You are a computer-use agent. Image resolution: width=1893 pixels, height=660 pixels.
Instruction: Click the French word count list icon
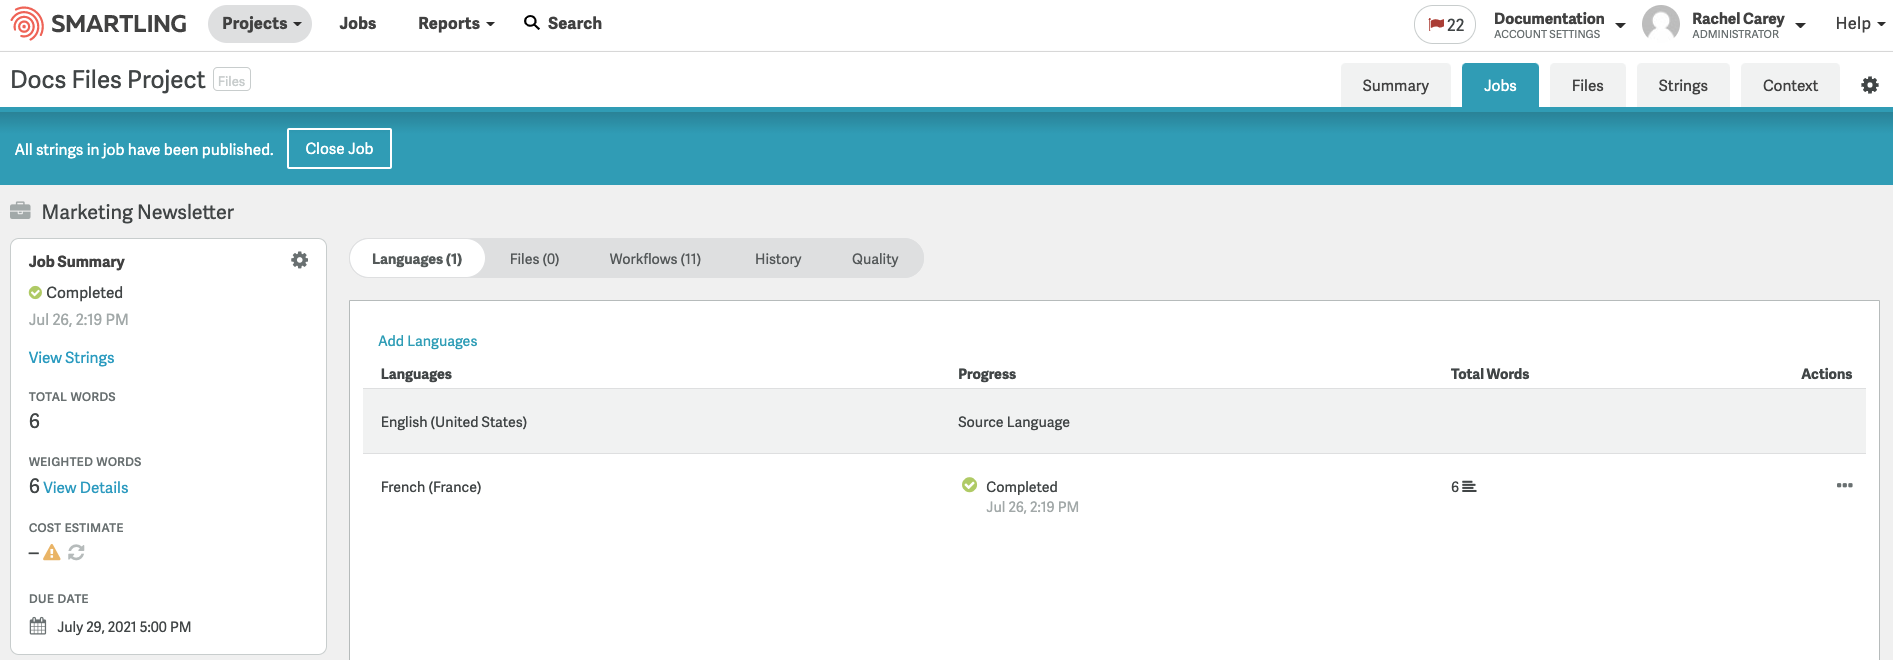(x=1469, y=487)
